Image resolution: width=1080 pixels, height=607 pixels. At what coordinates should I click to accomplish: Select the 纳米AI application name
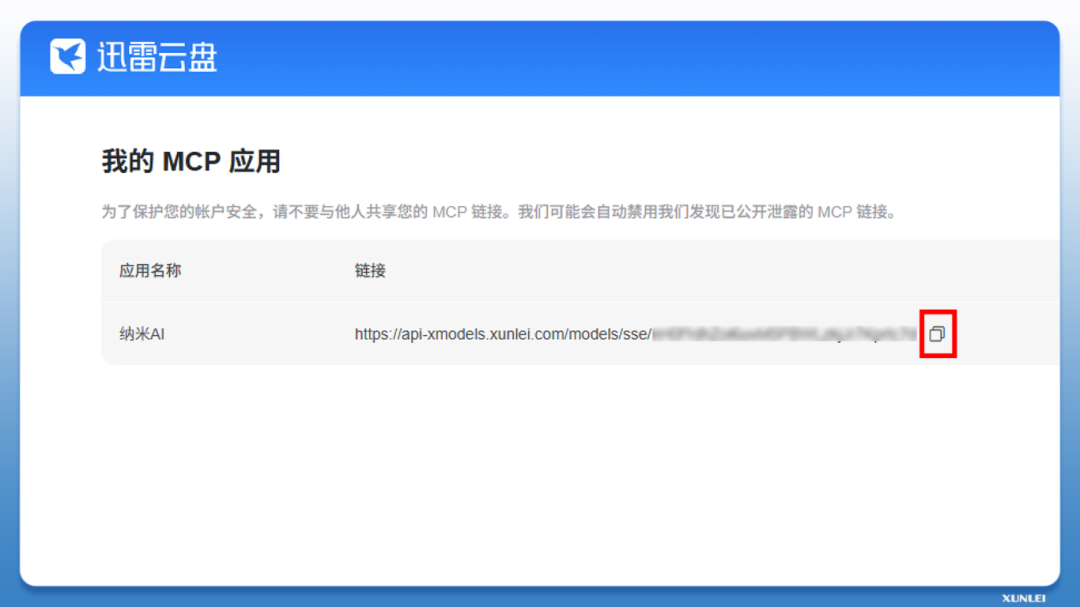pos(141,334)
